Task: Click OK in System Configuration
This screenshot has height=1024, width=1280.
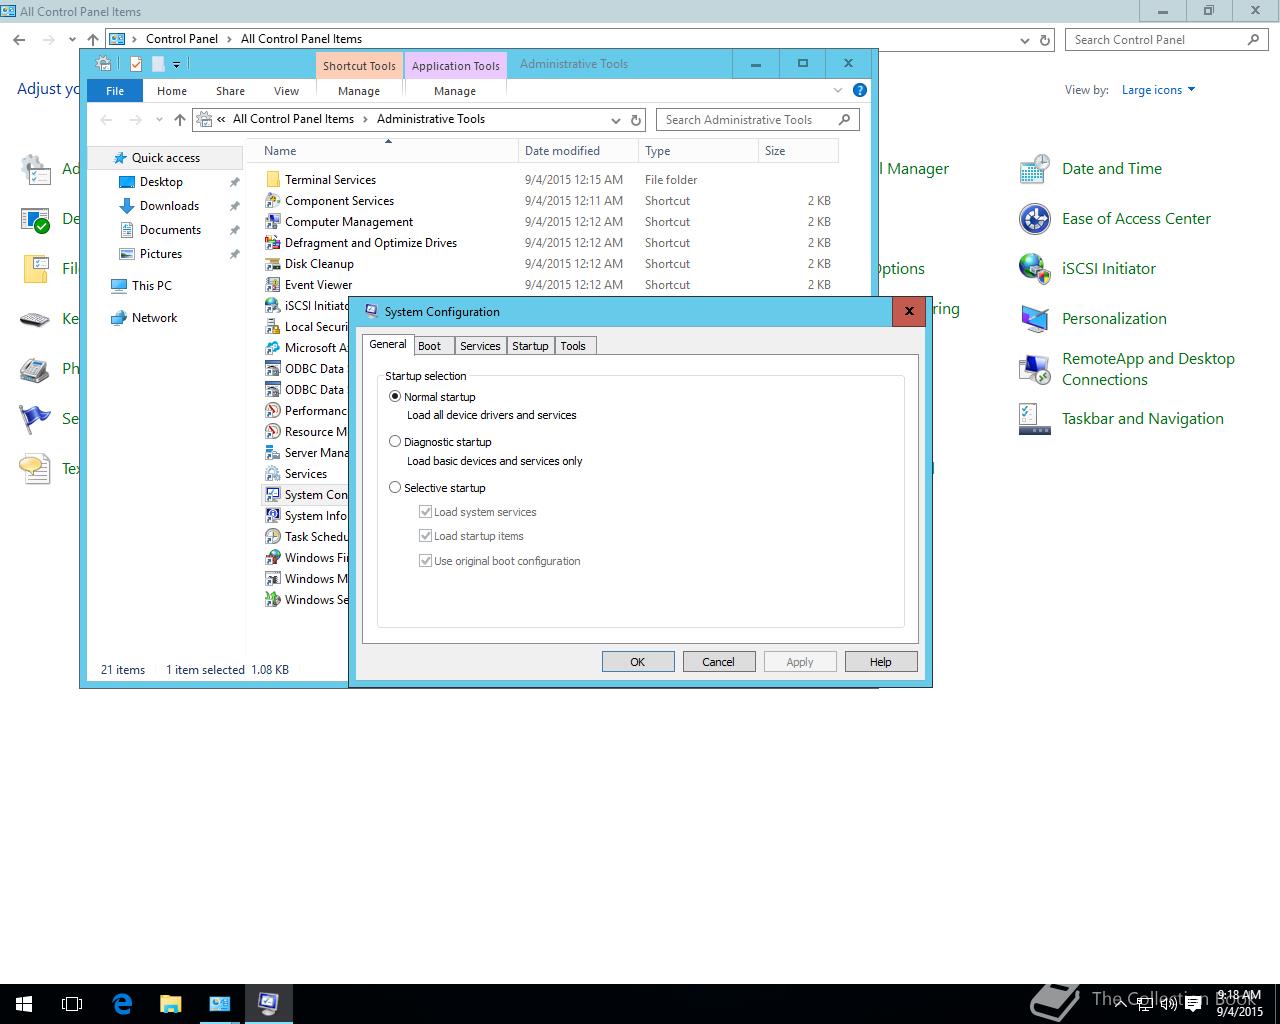Action: click(638, 662)
